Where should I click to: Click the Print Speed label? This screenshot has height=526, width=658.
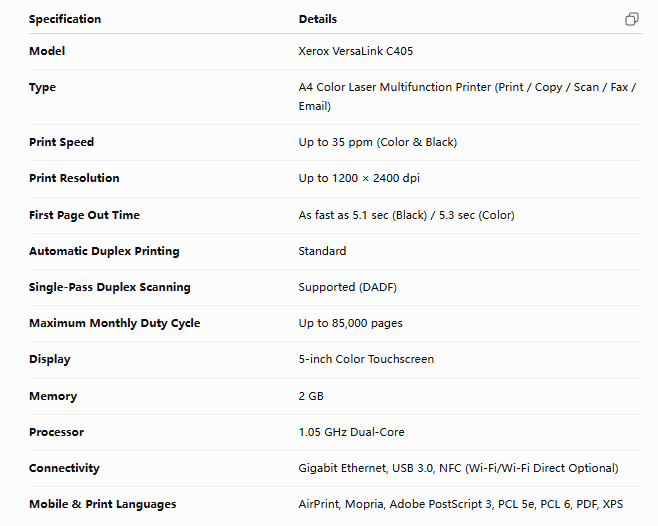coord(61,142)
